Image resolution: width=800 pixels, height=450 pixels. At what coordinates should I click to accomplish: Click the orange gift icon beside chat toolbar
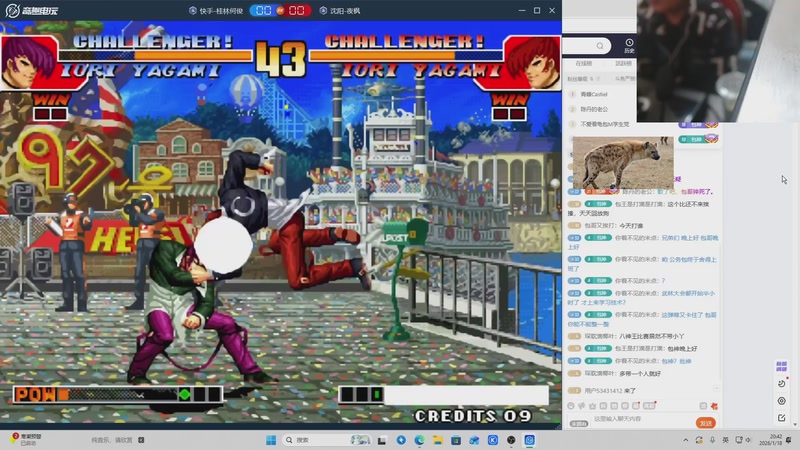pos(714,406)
